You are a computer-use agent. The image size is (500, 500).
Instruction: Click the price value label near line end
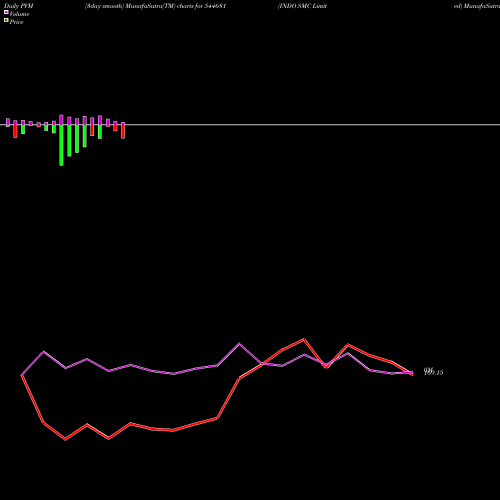tap(433, 372)
